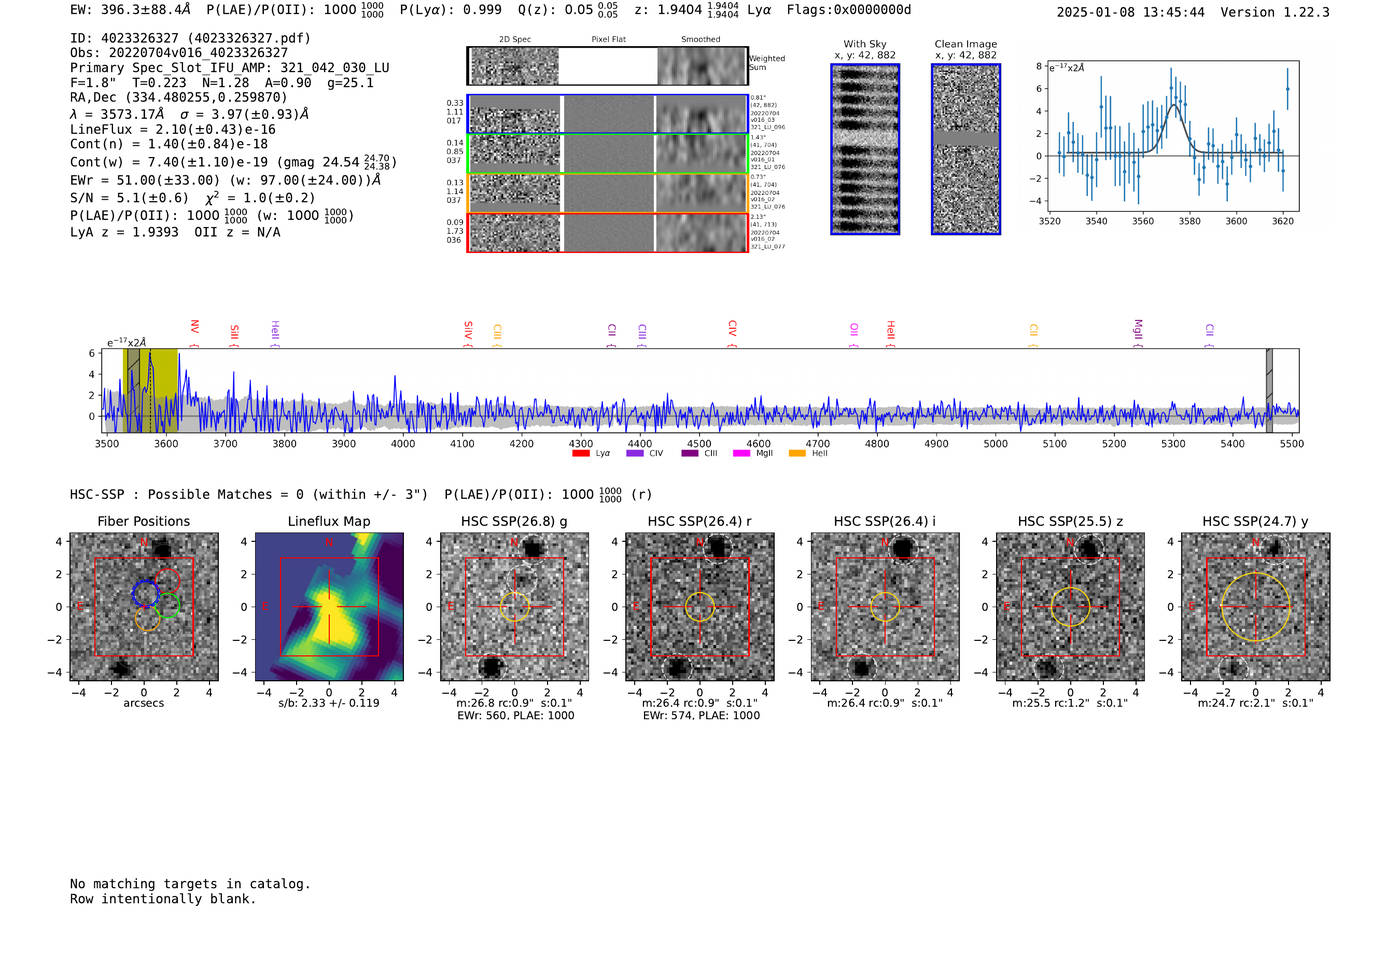The image size is (1400, 953).
Task: Click 's/b: 2.33 +/- 0.119' under Lineflux Map
Action: [x=329, y=703]
